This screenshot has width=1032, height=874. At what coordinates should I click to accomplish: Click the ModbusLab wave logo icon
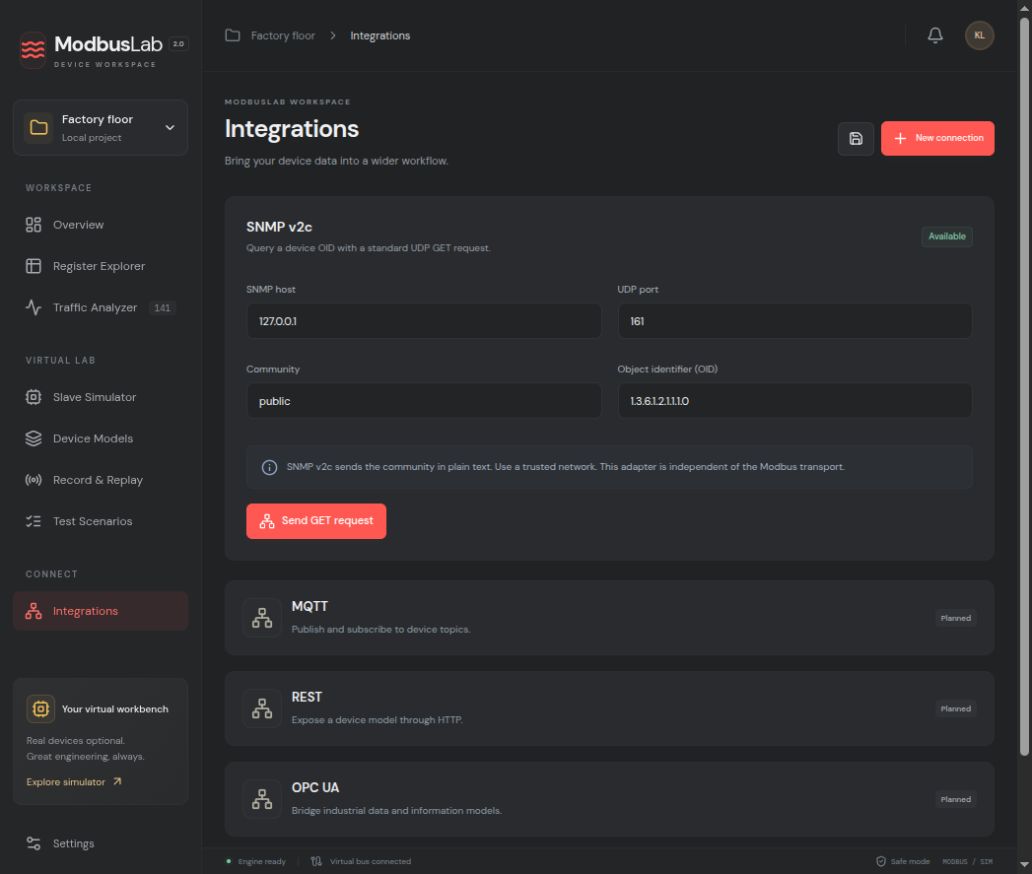click(x=32, y=49)
